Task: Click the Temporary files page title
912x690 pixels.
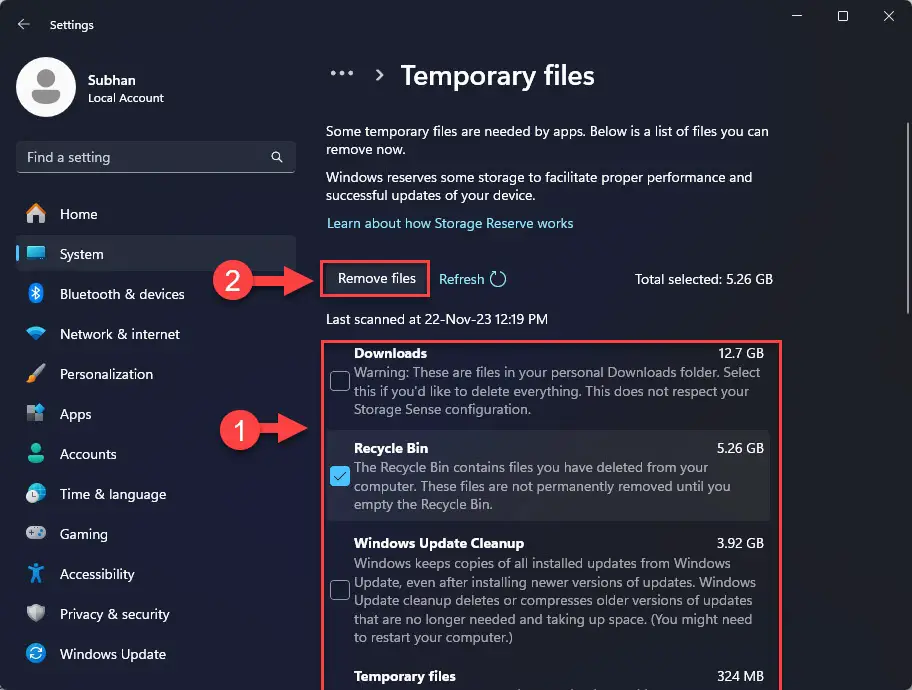Action: 498,76
